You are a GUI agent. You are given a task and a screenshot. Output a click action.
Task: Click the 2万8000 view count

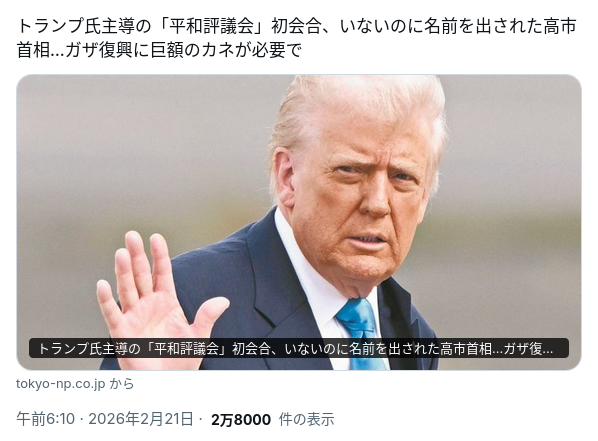(241, 420)
